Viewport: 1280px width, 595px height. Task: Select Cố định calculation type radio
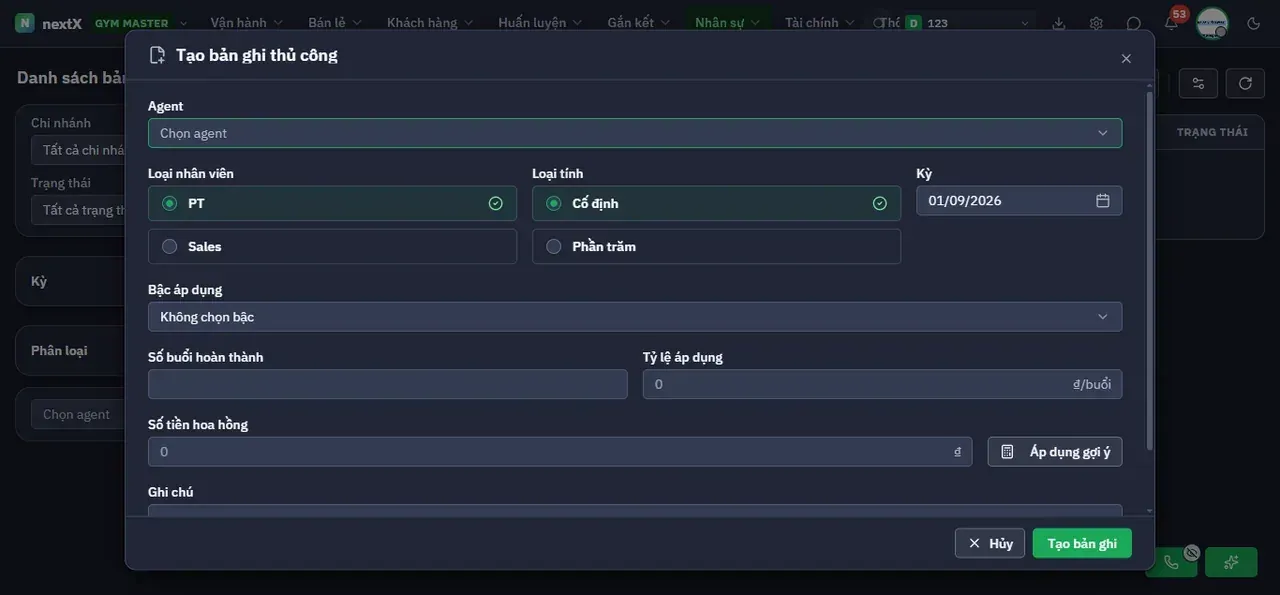tap(716, 203)
